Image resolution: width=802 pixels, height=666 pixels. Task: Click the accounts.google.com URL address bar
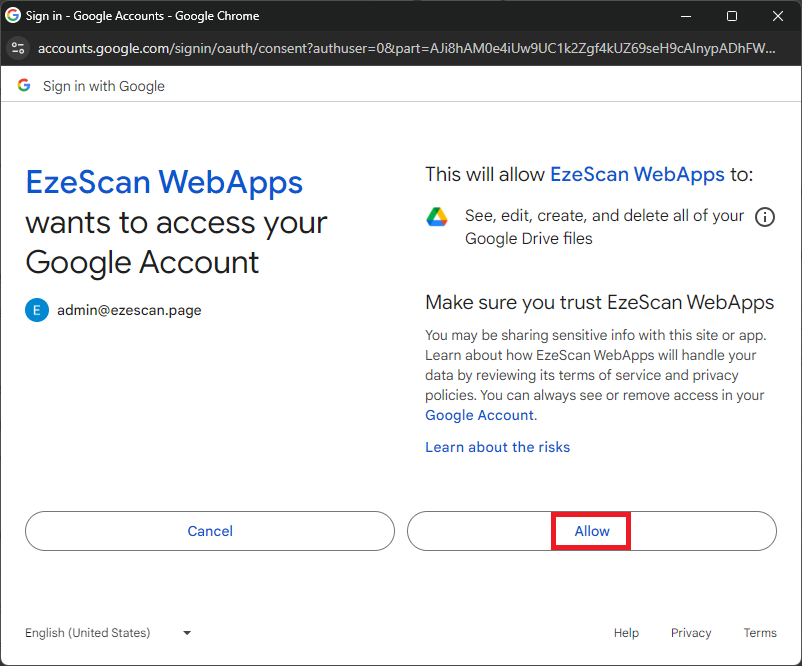(x=400, y=48)
